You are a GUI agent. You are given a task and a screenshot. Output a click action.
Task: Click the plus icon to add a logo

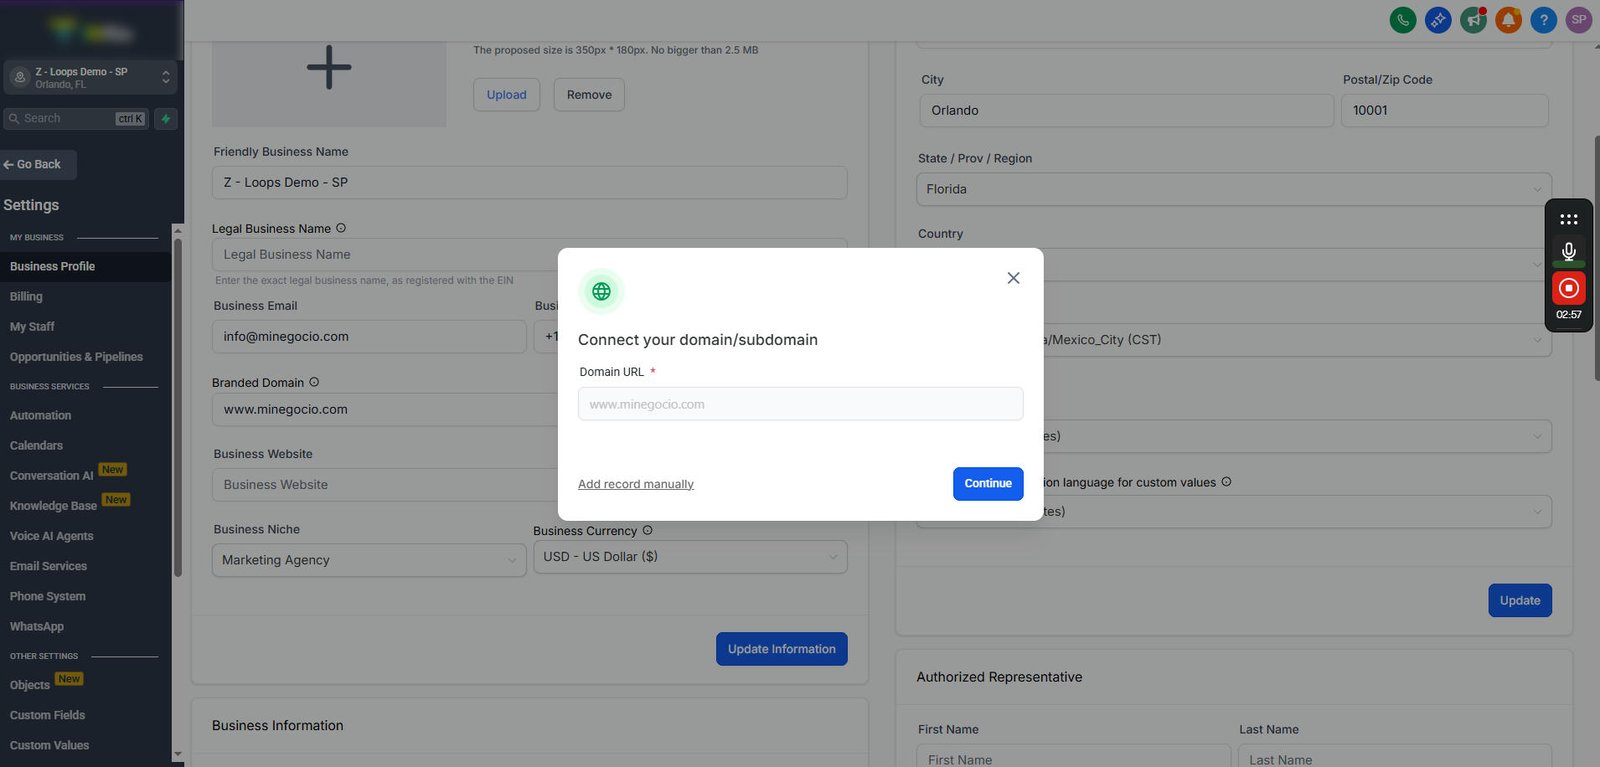329,68
